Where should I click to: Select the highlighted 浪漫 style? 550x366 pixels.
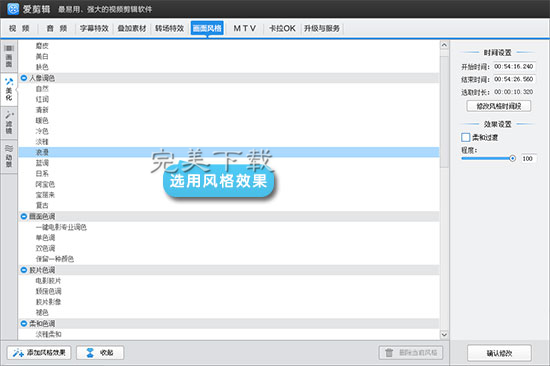[x=229, y=152]
